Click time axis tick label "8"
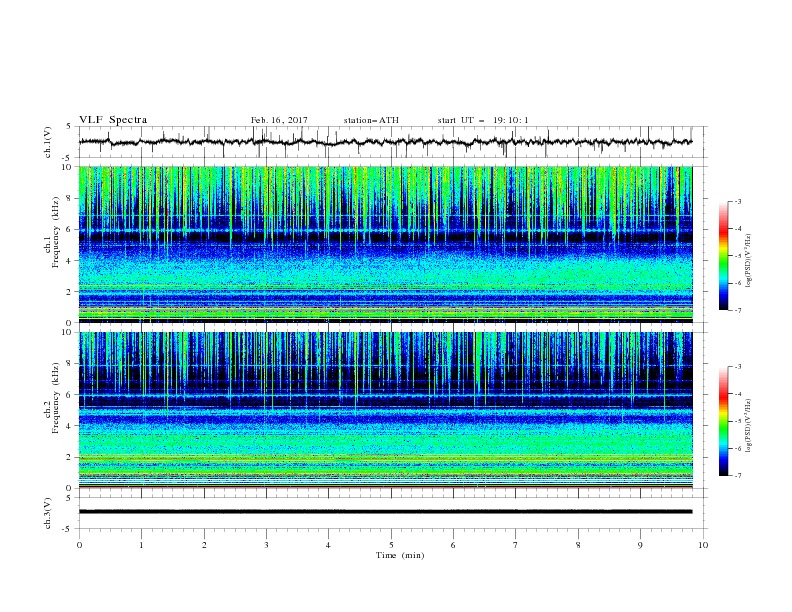This screenshot has height=612, width=792. click(x=578, y=545)
